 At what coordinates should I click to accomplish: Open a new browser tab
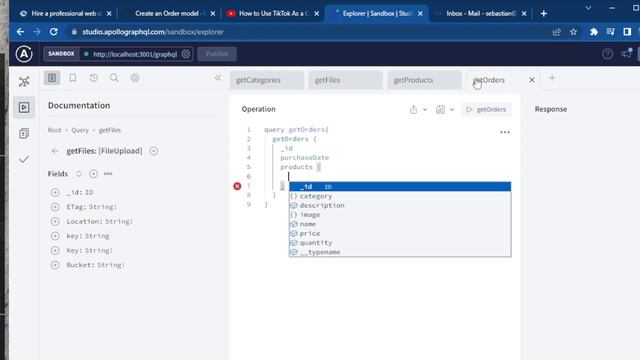point(544,13)
